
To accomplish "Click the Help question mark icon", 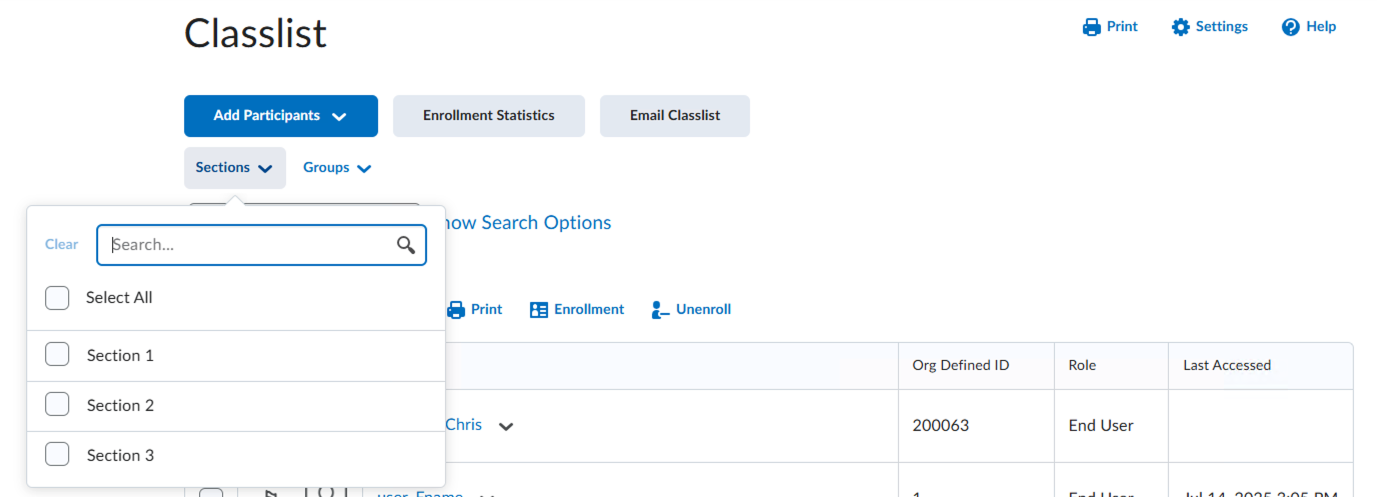I will tap(1291, 27).
